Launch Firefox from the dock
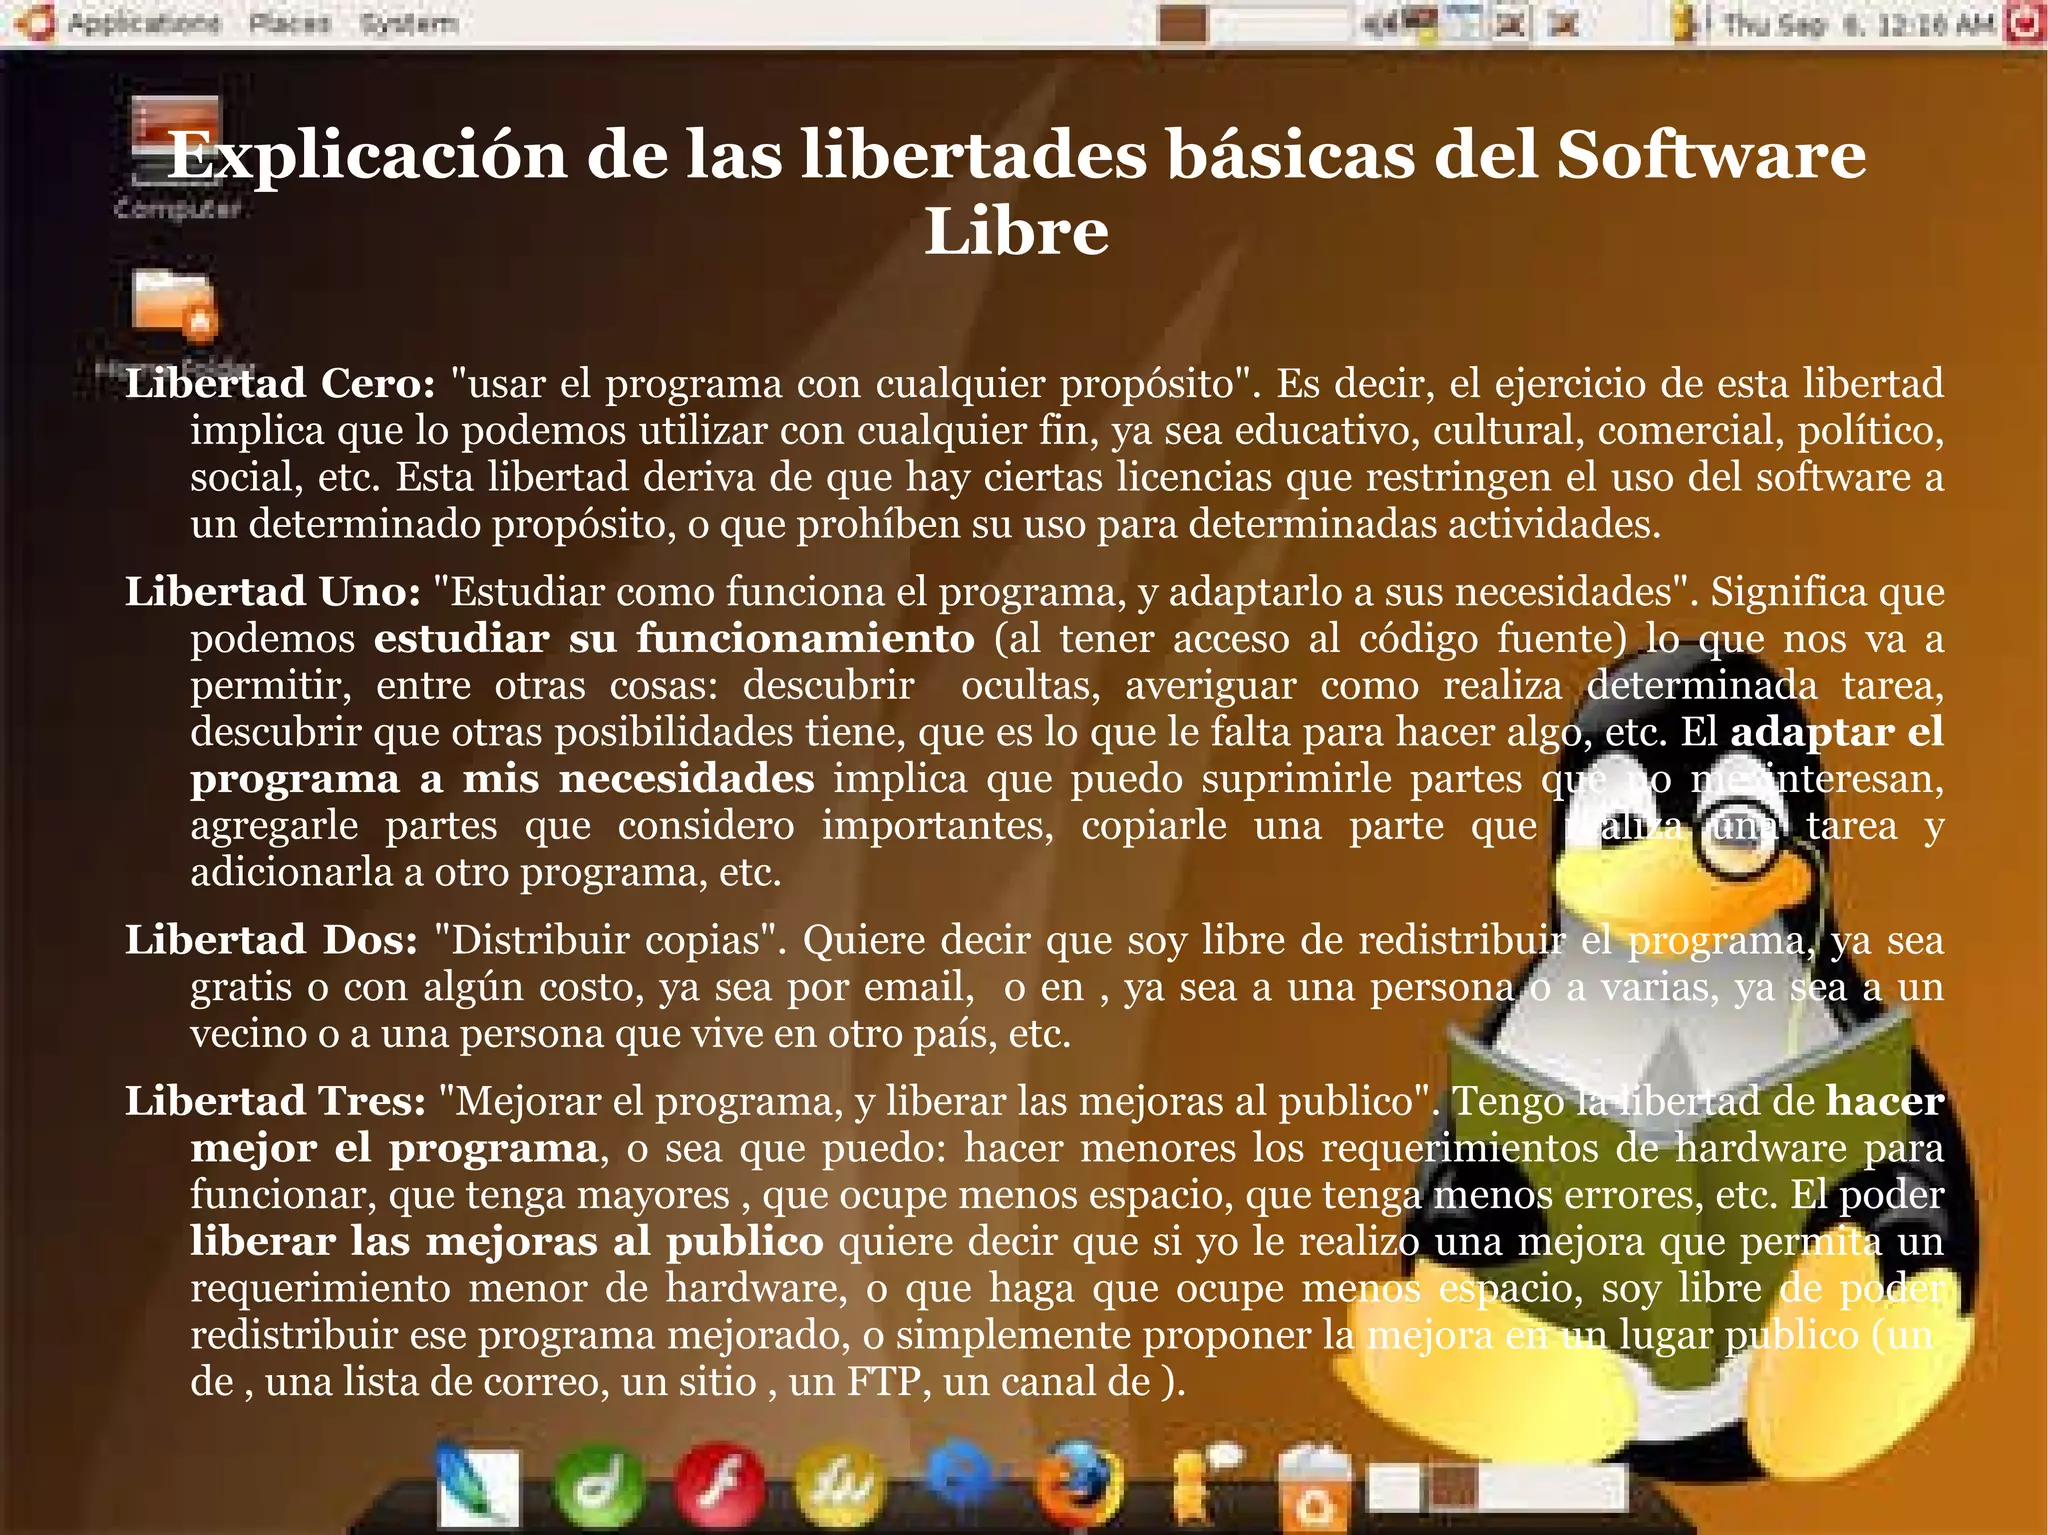 (1078, 1485)
